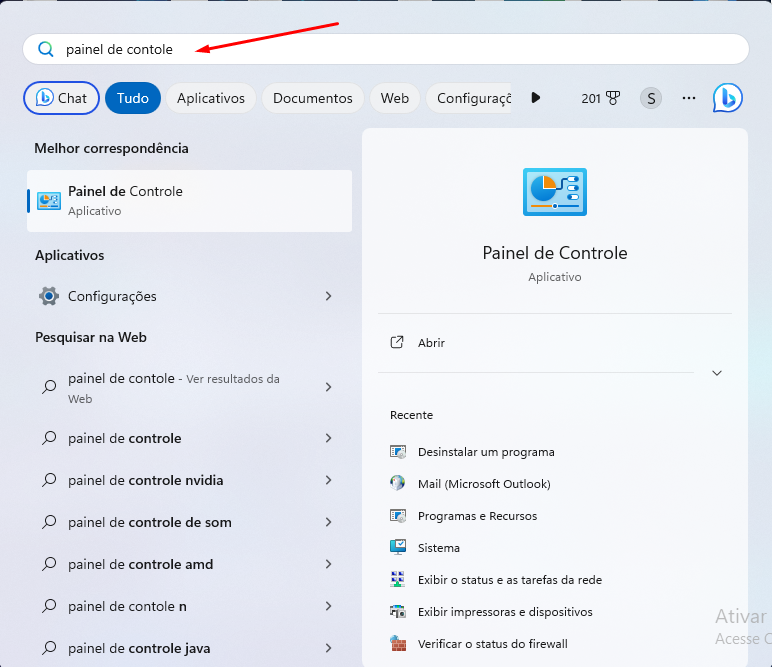Open the large Painel de Controle app icon
The width and height of the screenshot is (772, 667).
coord(554,192)
